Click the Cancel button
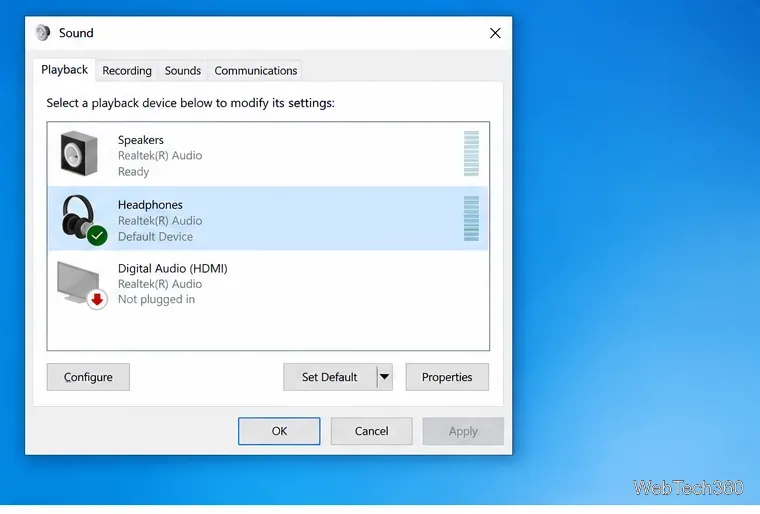This screenshot has width=760, height=514. click(372, 431)
